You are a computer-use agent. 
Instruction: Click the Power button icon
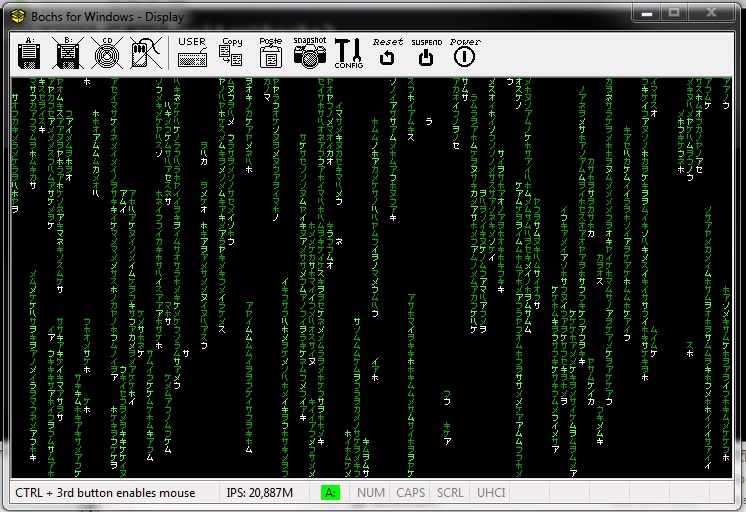click(x=465, y=52)
